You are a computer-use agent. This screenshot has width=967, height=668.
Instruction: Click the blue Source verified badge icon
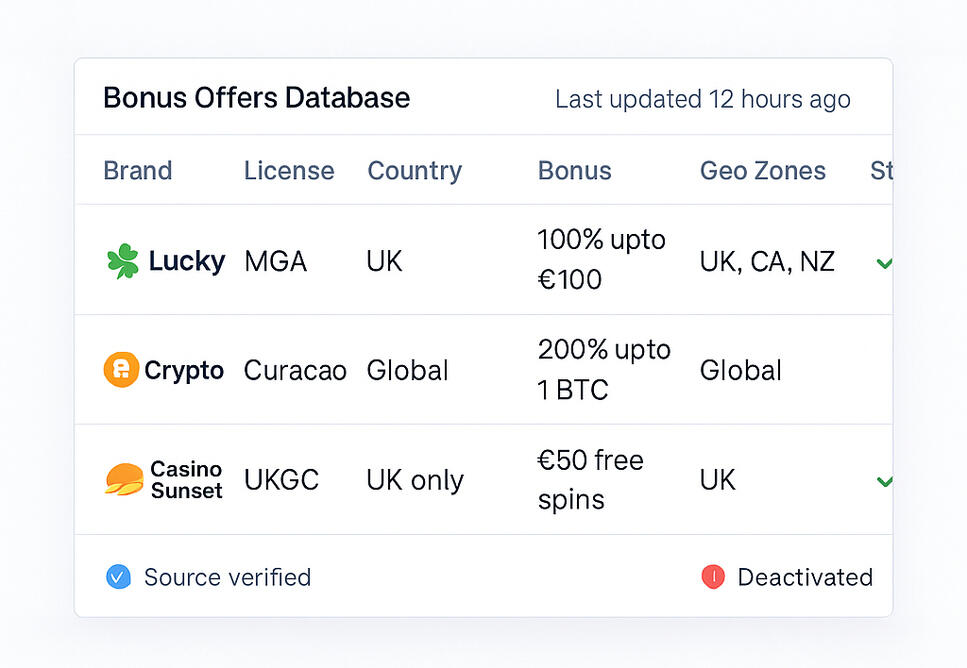click(x=118, y=577)
